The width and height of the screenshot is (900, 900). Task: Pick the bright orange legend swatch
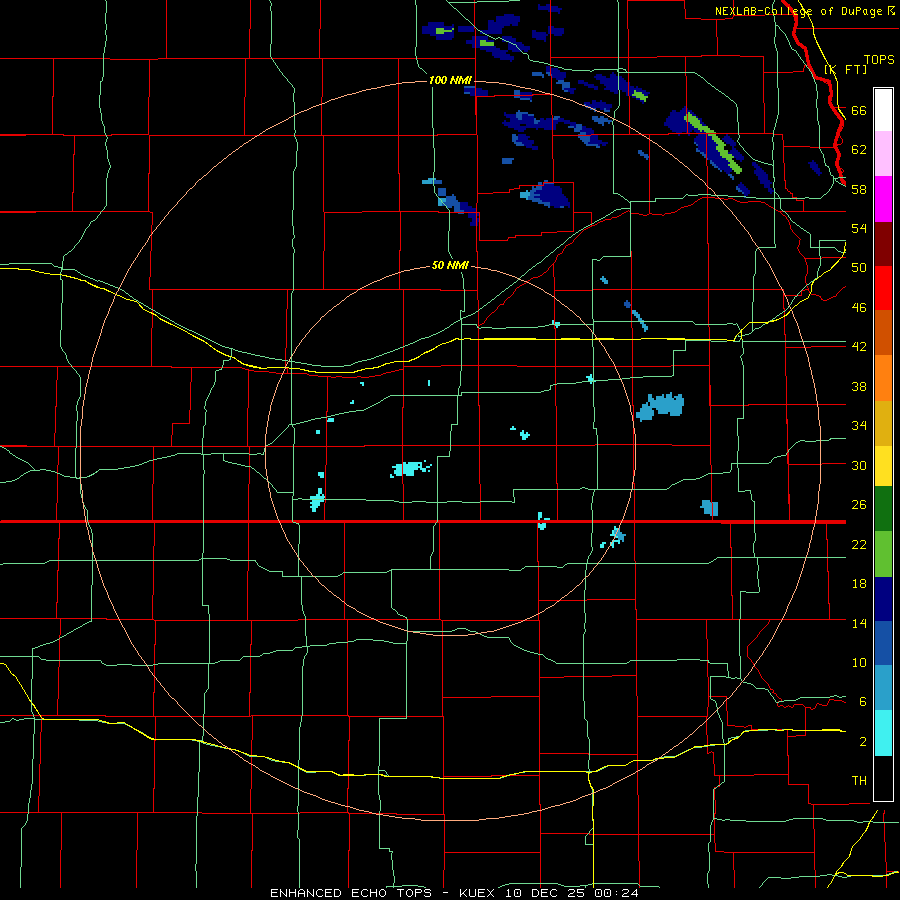click(x=883, y=378)
